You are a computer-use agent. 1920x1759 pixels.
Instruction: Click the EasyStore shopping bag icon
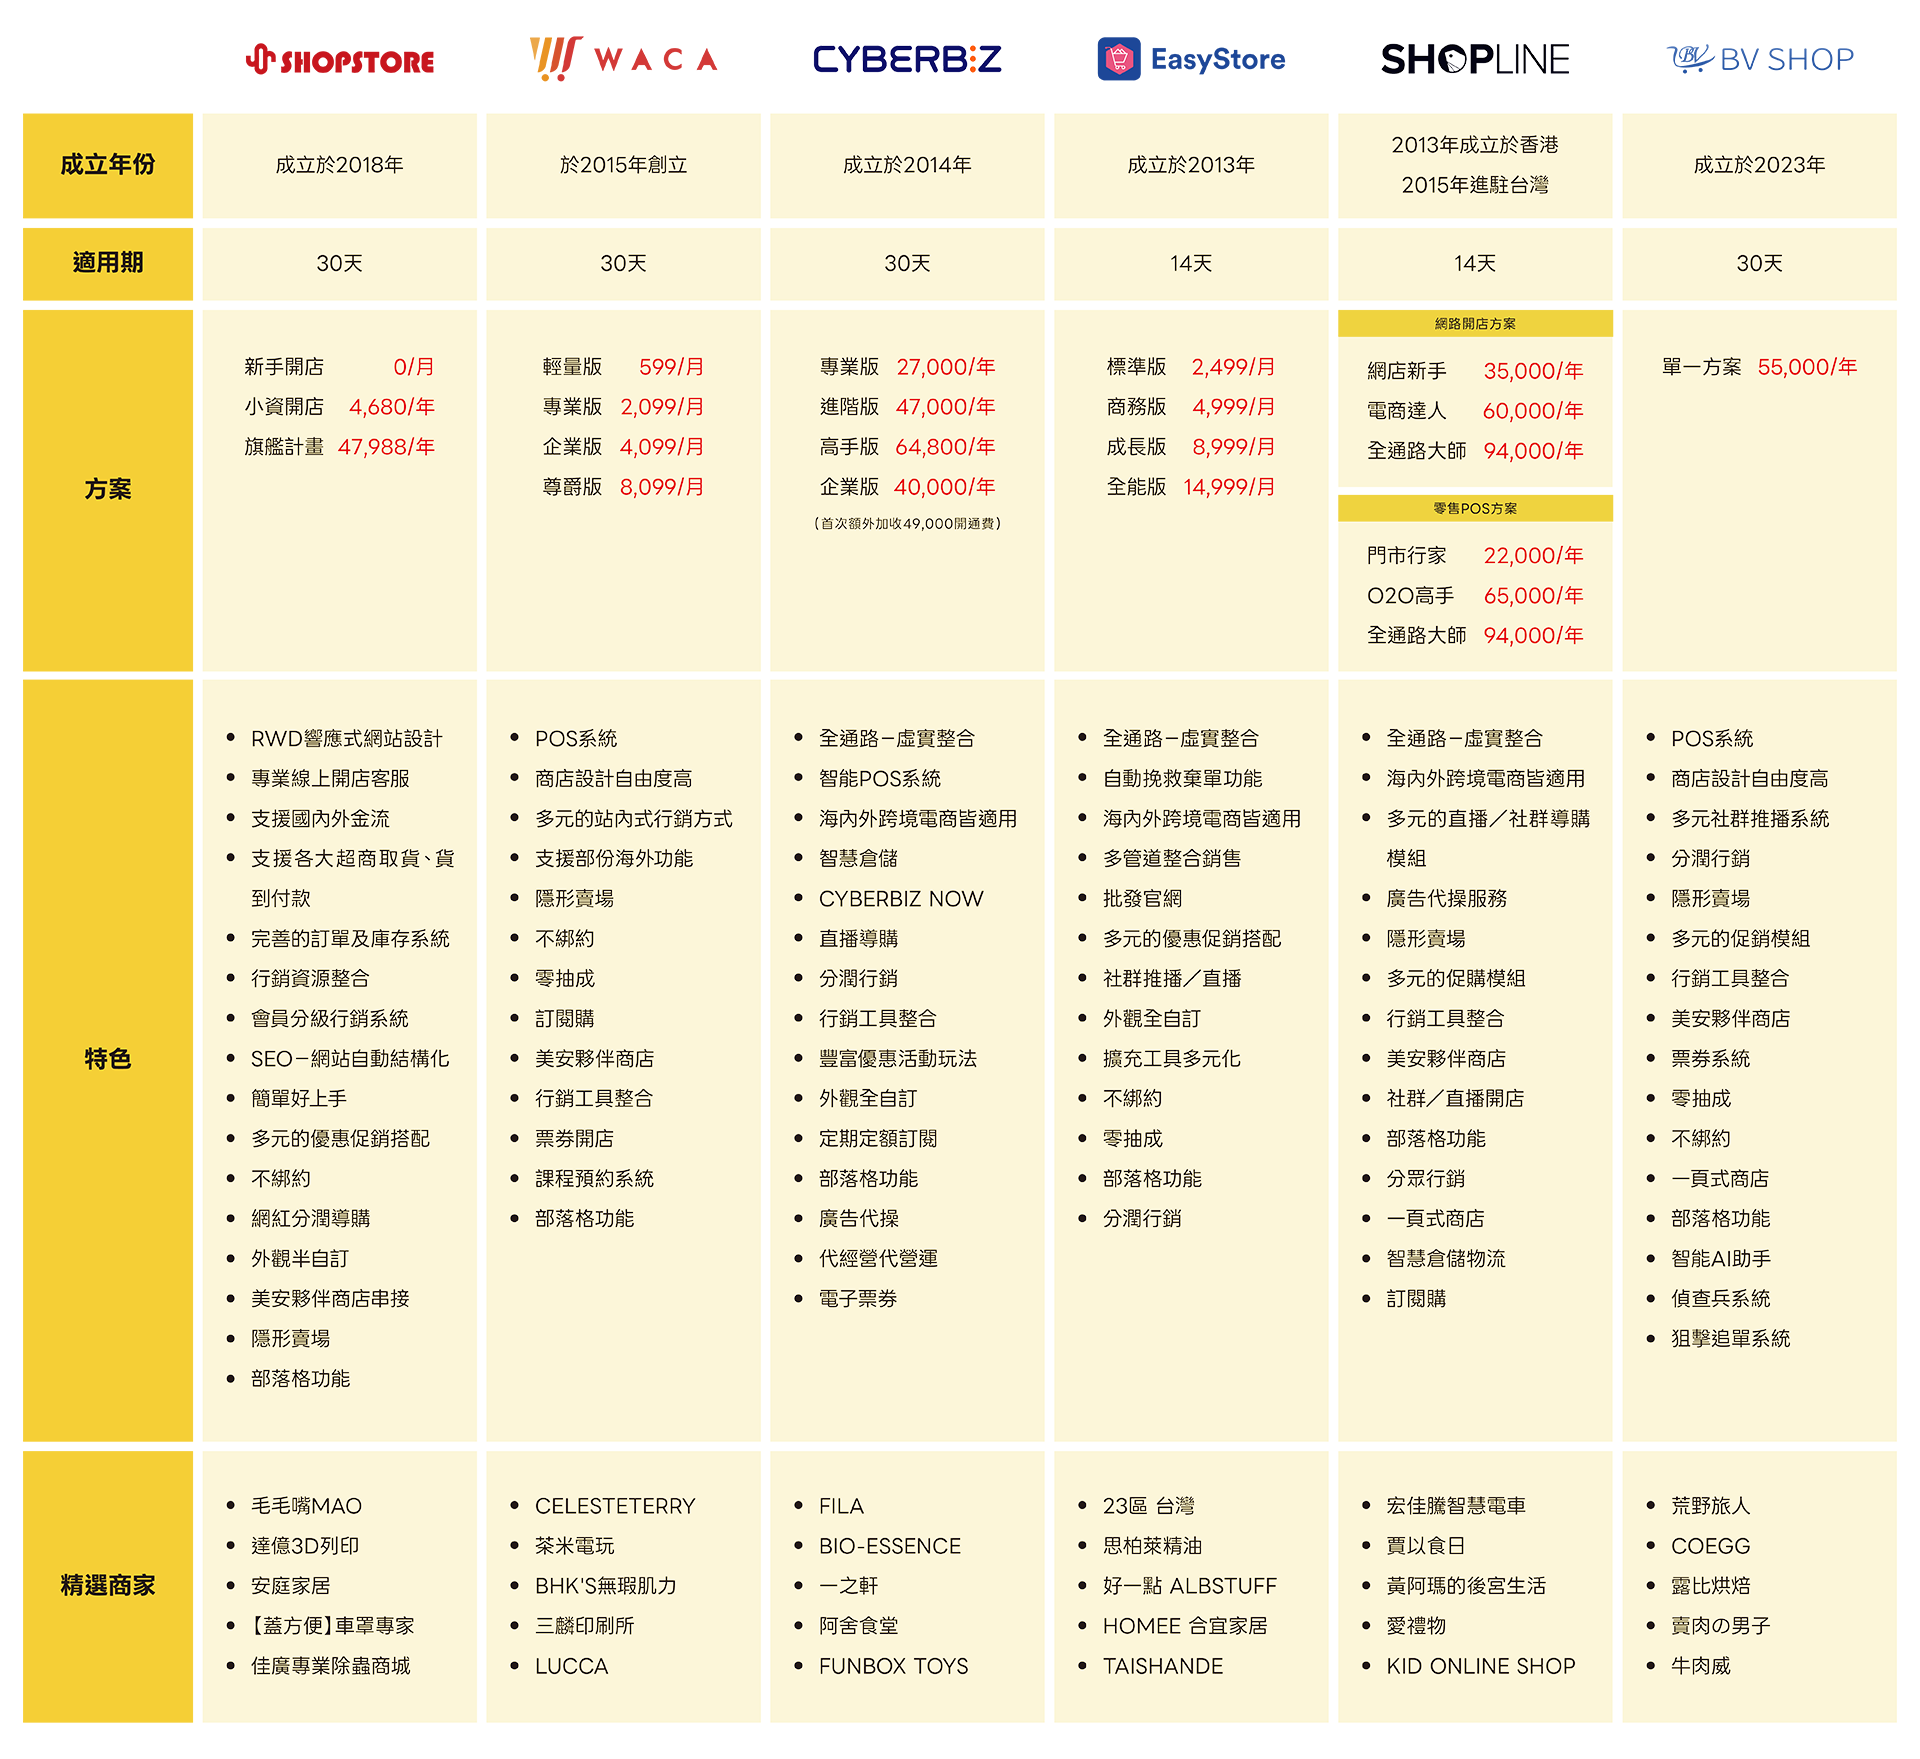(x=1119, y=59)
